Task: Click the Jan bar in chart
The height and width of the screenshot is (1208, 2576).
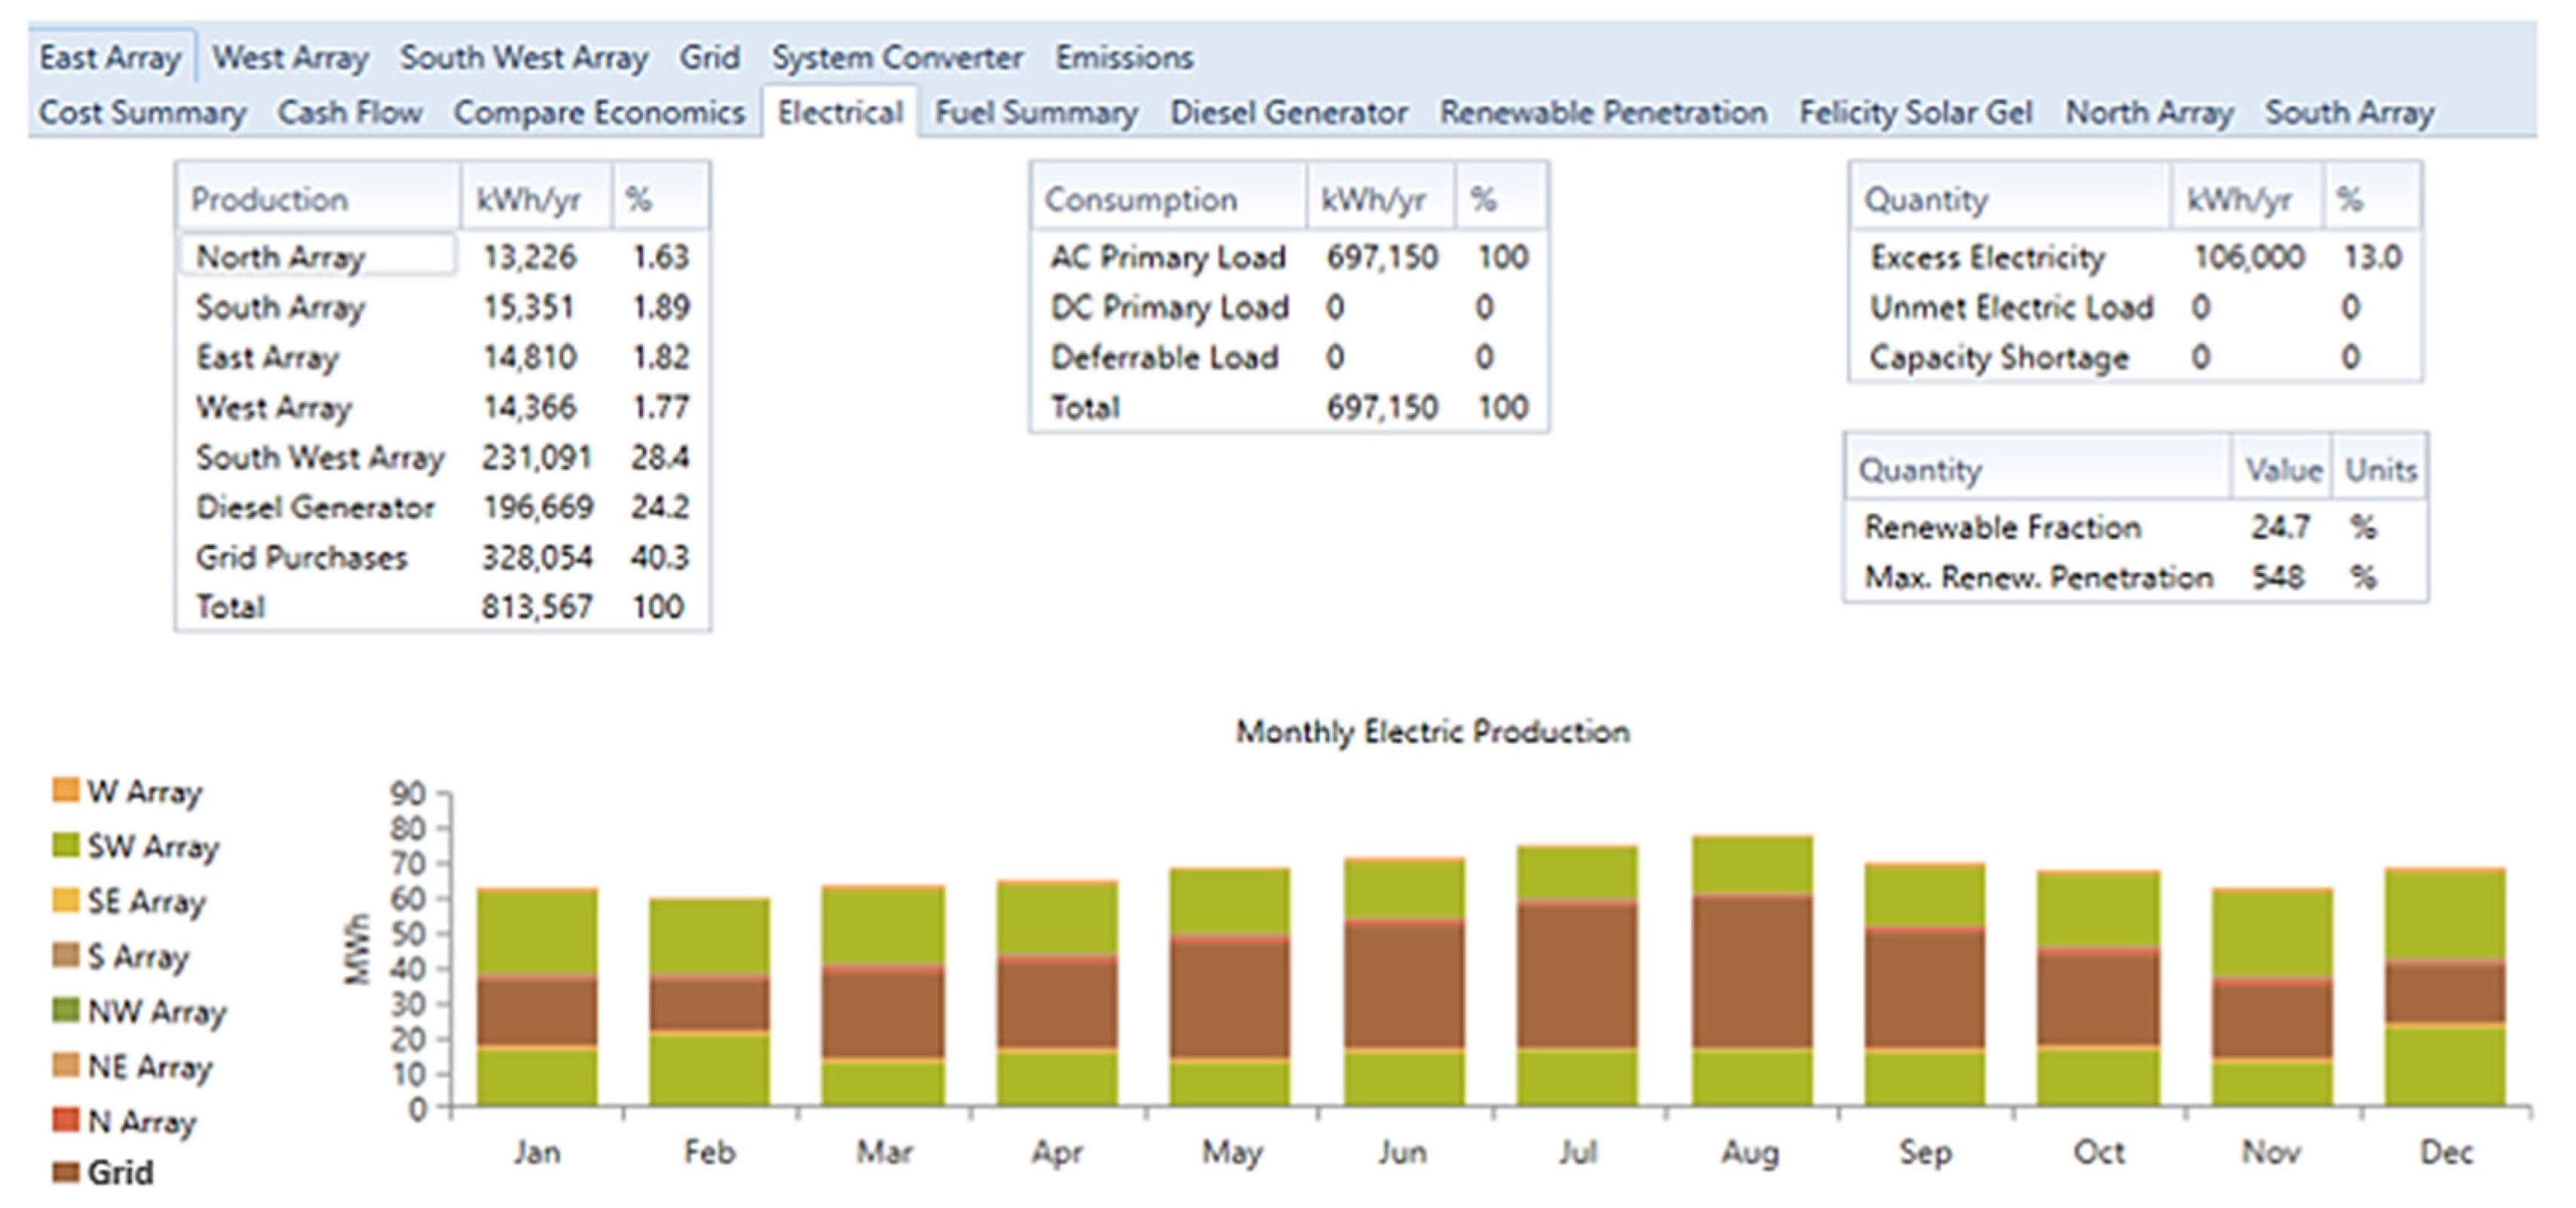Action: coord(537,996)
